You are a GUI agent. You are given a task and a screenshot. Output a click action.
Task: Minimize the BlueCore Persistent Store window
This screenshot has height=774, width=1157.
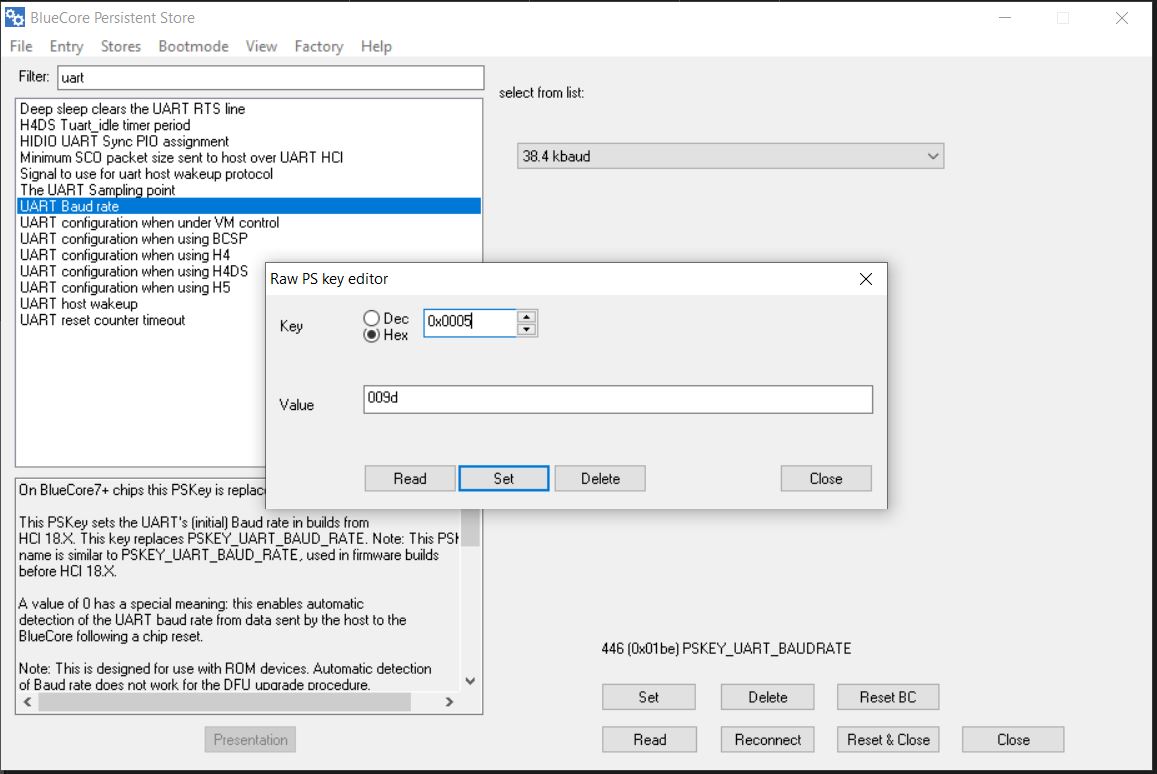pos(1004,18)
